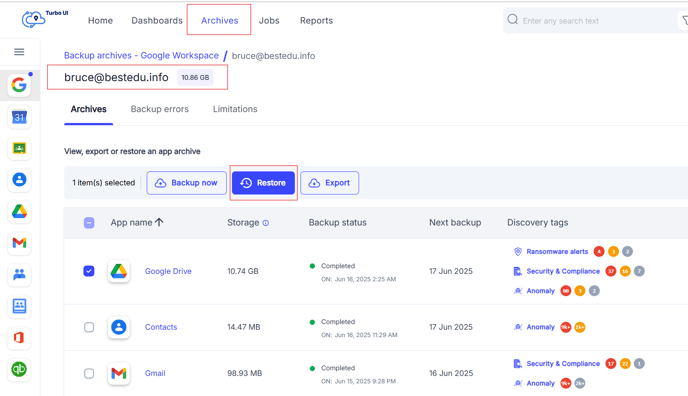Open Security & Compliance tag in Drive row

563,271
